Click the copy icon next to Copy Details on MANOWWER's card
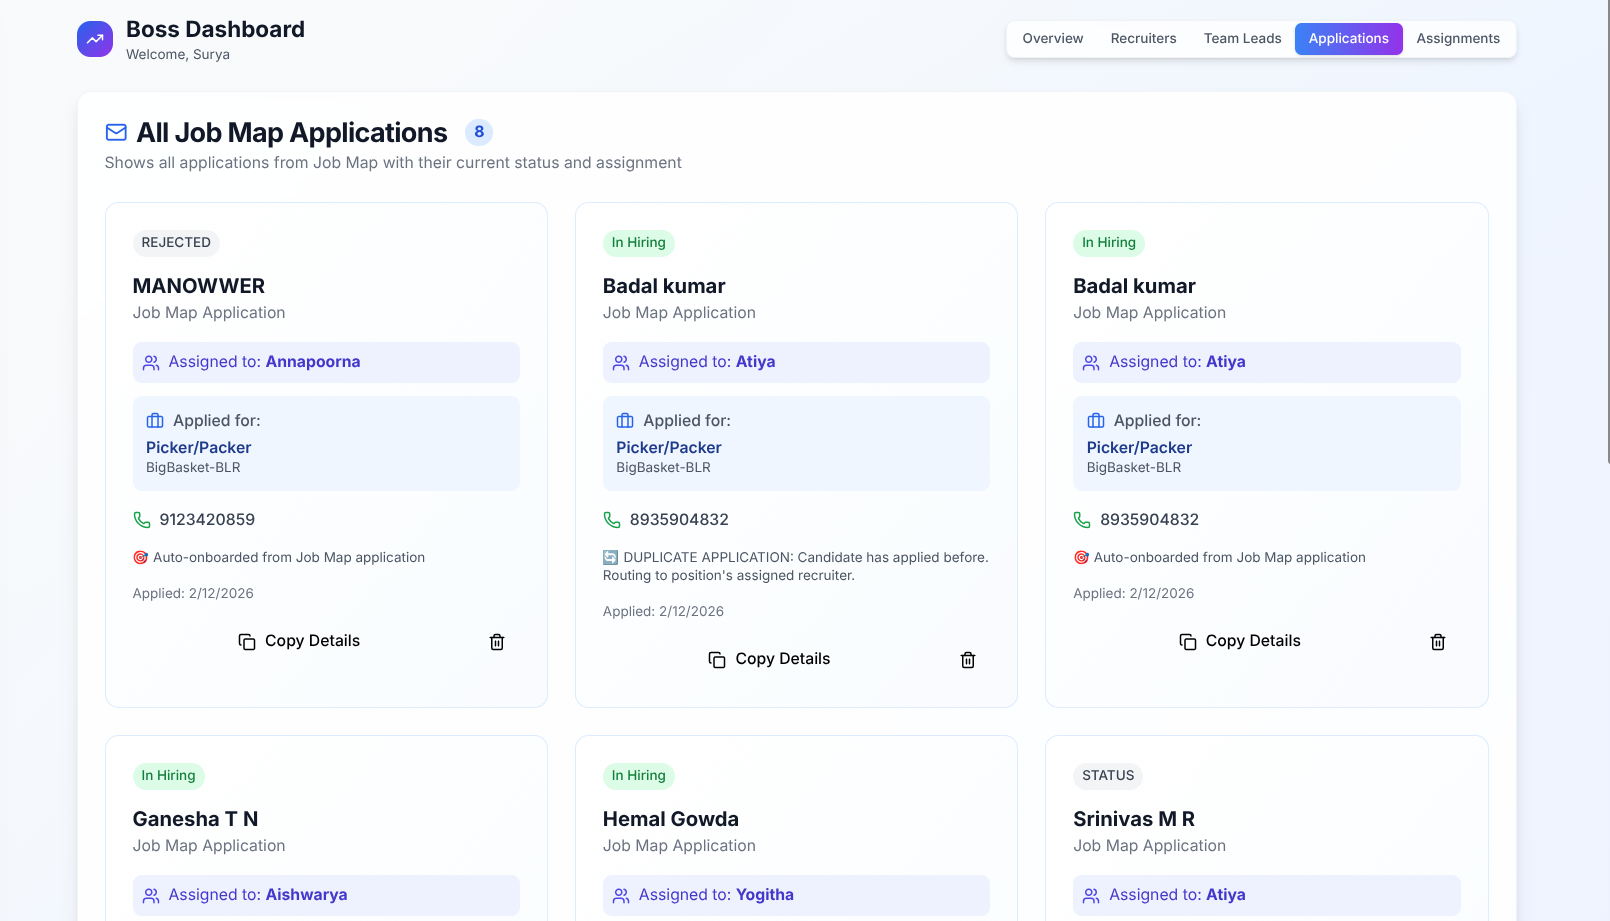 tap(247, 641)
